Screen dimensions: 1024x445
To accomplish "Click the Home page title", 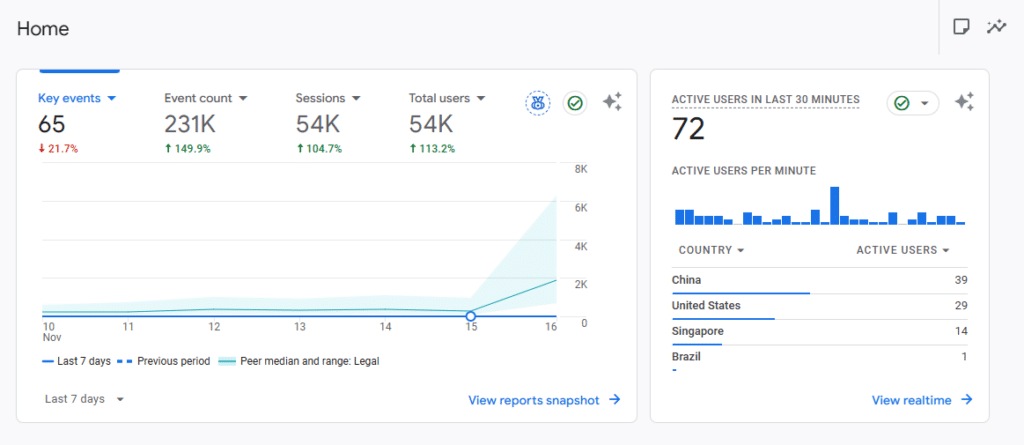I will tap(42, 29).
